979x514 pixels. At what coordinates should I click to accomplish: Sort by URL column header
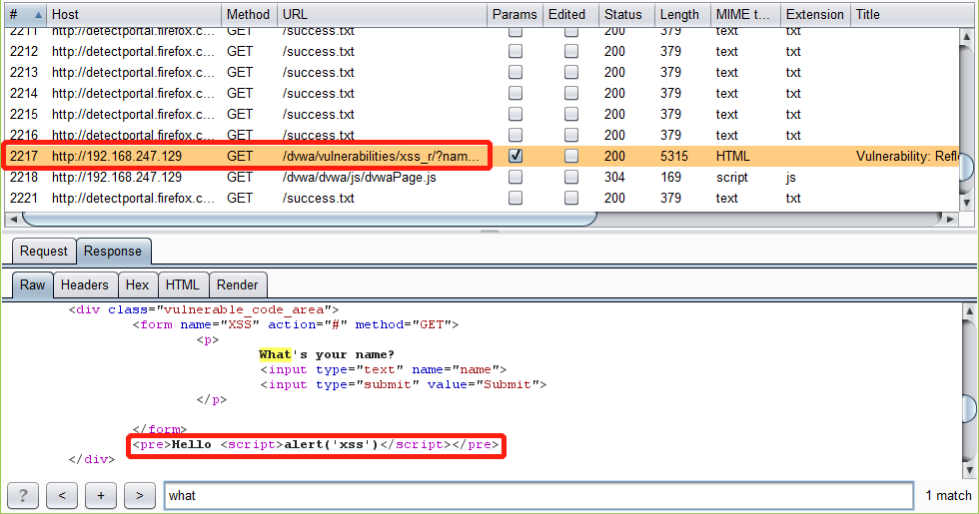tap(382, 14)
